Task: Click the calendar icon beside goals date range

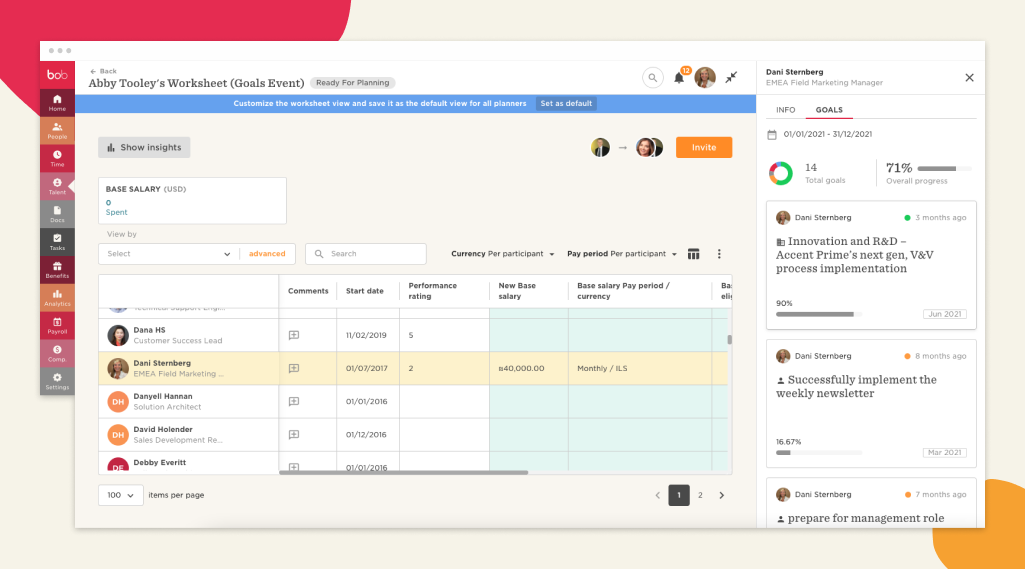Action: point(772,135)
